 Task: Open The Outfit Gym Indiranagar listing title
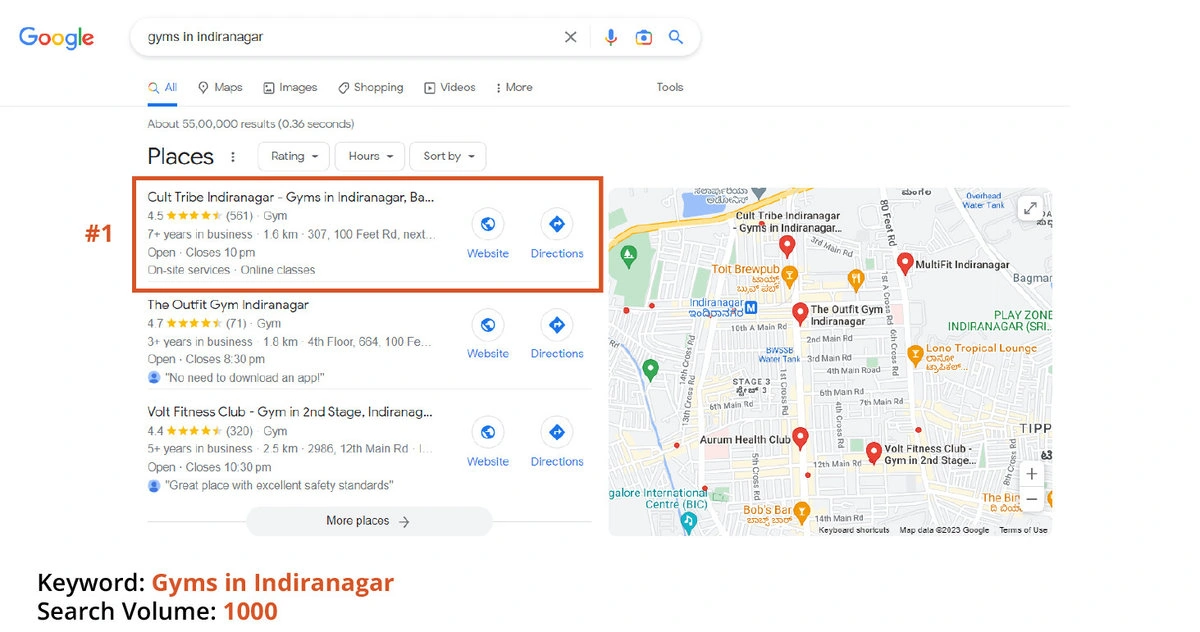point(228,305)
